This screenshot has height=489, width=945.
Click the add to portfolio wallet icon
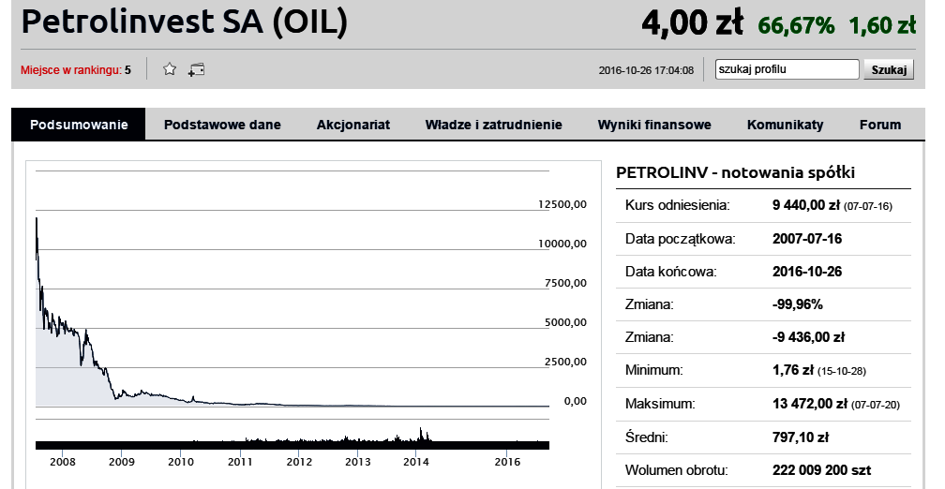196,69
